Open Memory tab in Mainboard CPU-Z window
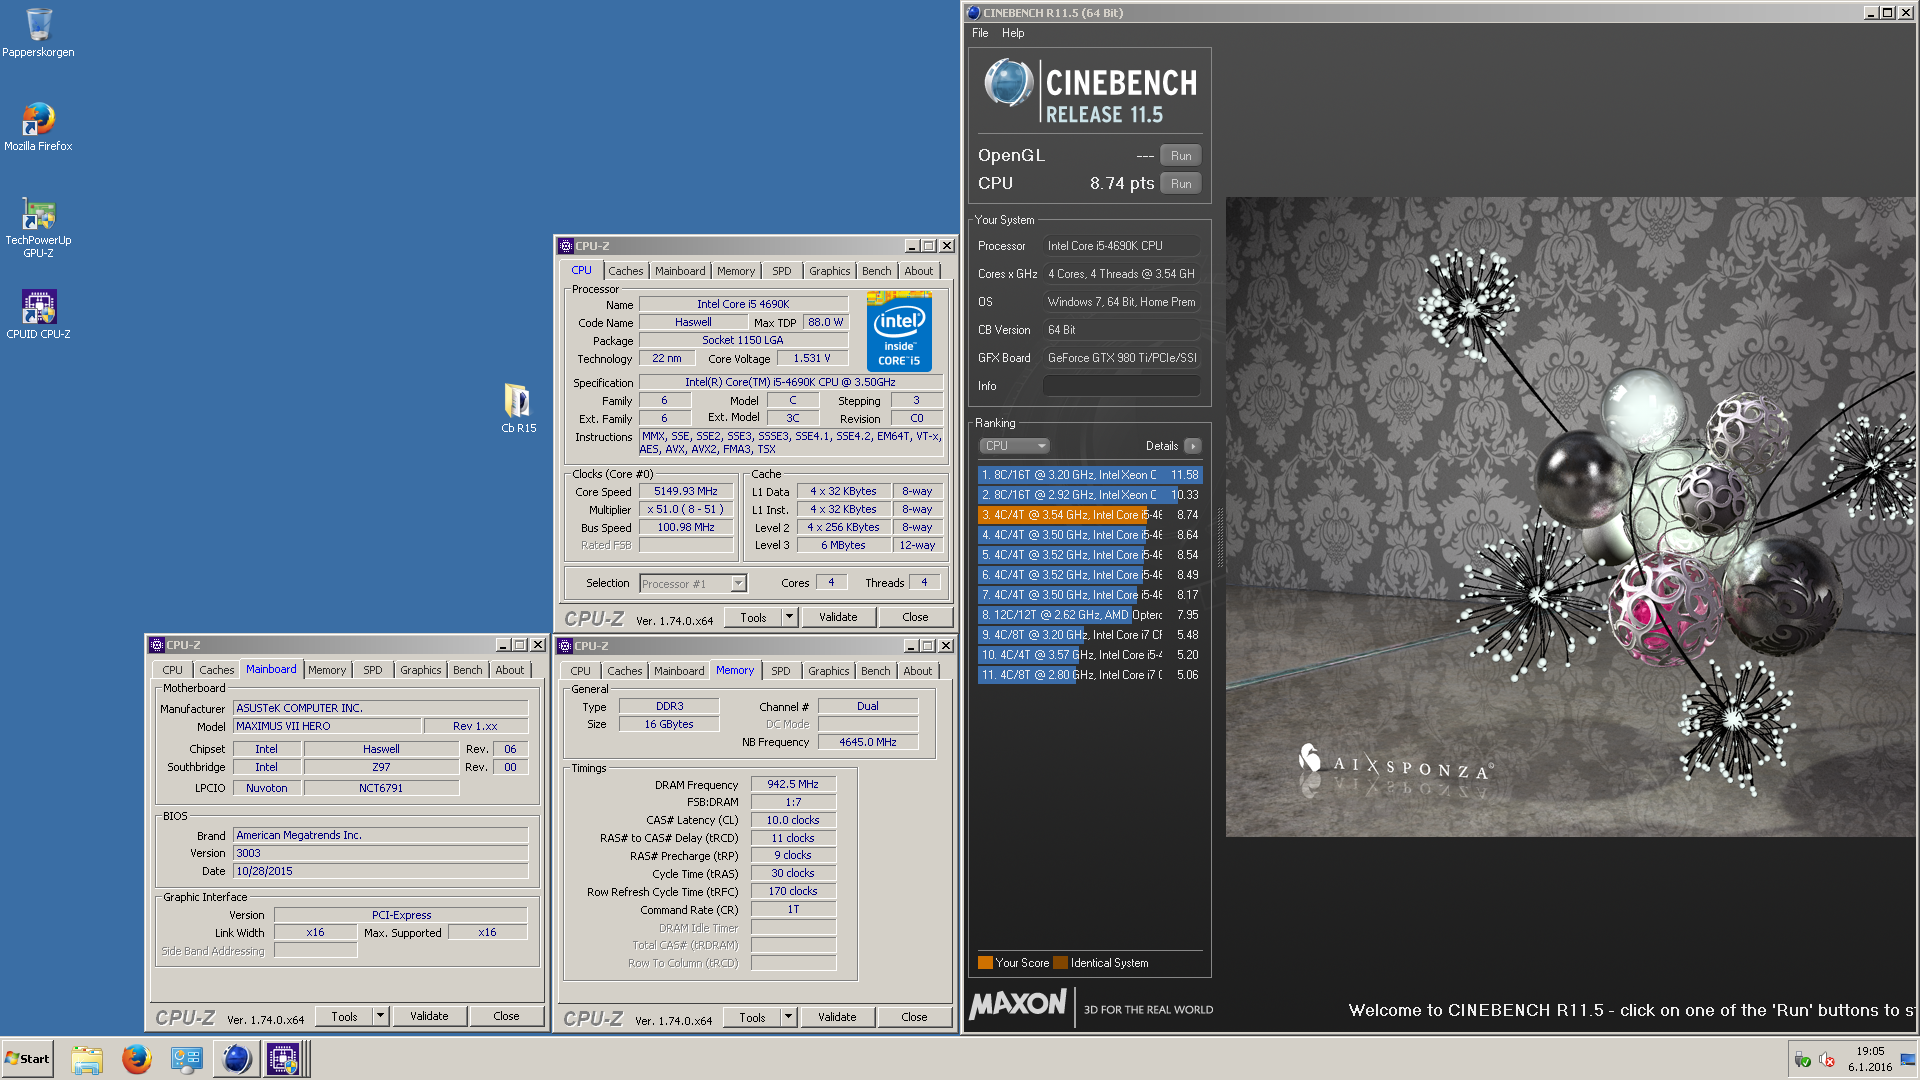Image resolution: width=1920 pixels, height=1080 pixels. coord(327,670)
